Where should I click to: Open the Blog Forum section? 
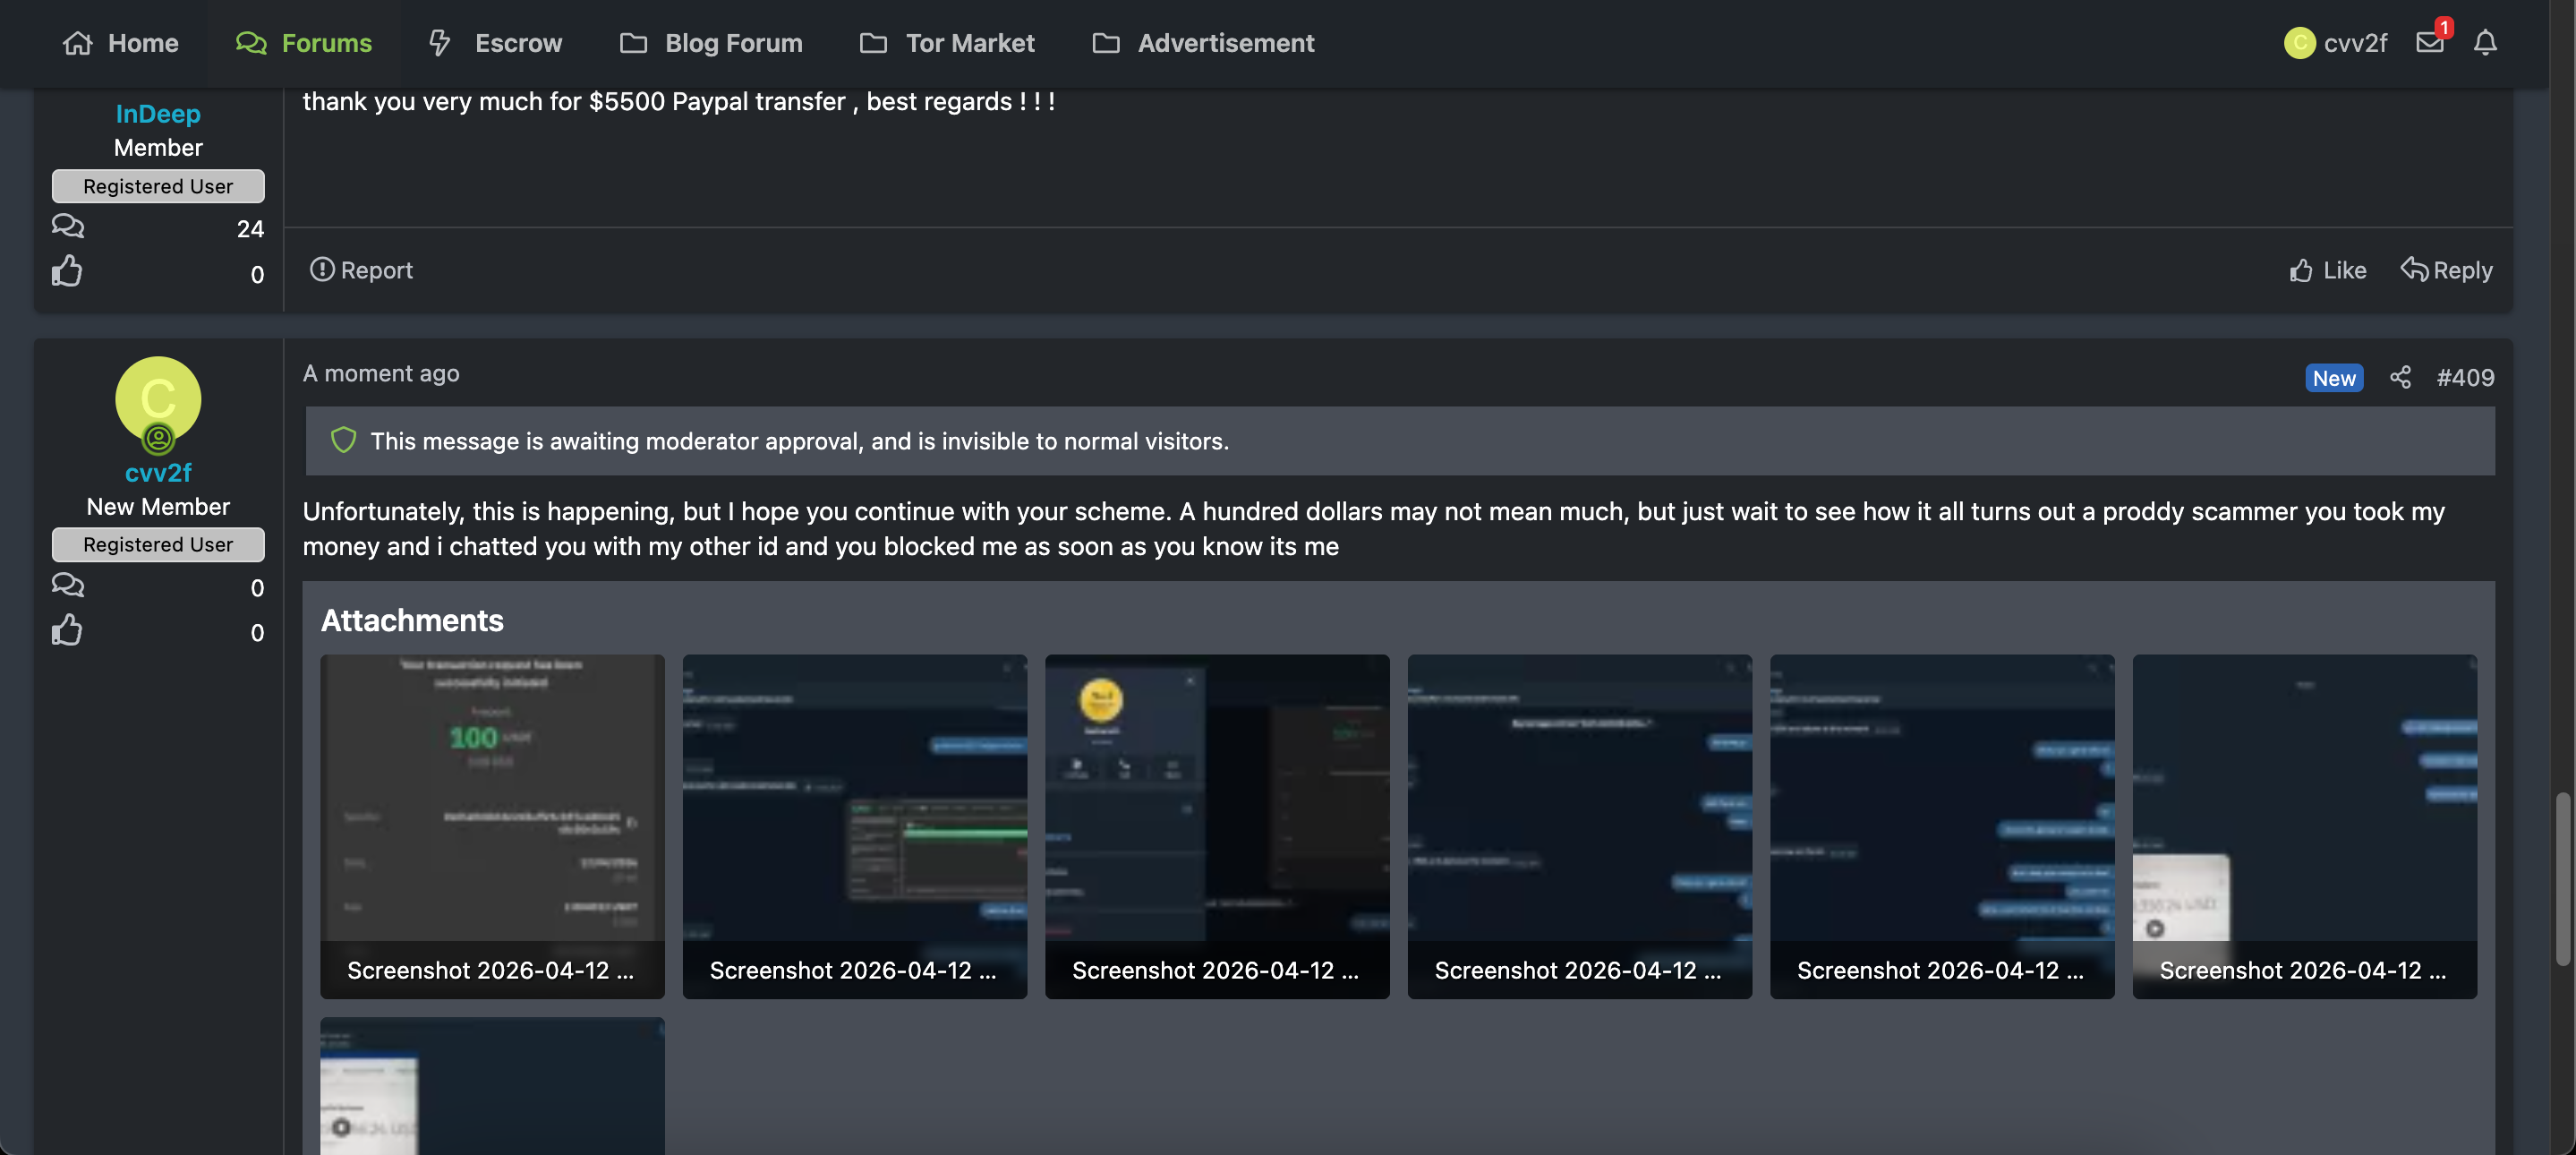click(711, 43)
